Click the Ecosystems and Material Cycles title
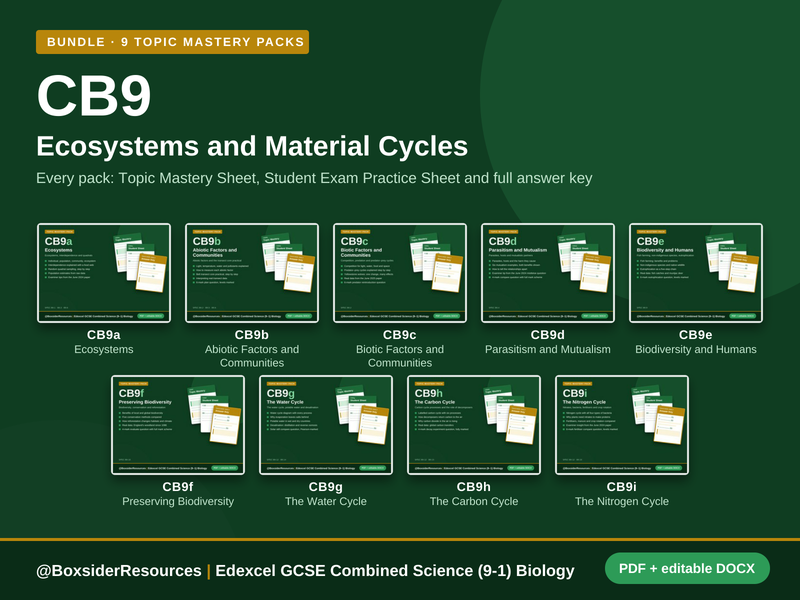 coord(252,146)
